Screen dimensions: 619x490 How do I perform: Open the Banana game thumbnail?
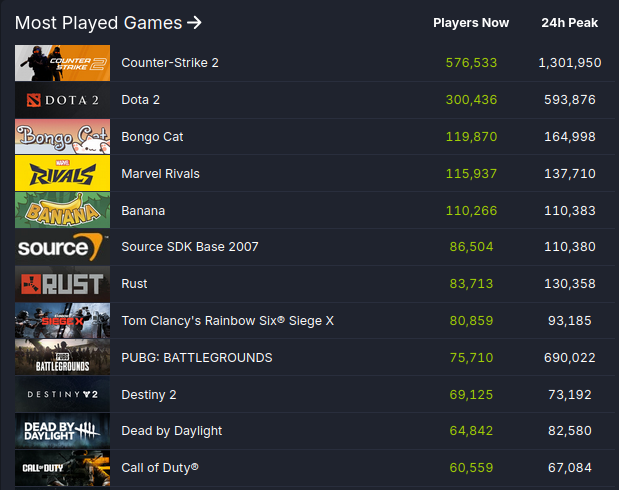click(62, 210)
